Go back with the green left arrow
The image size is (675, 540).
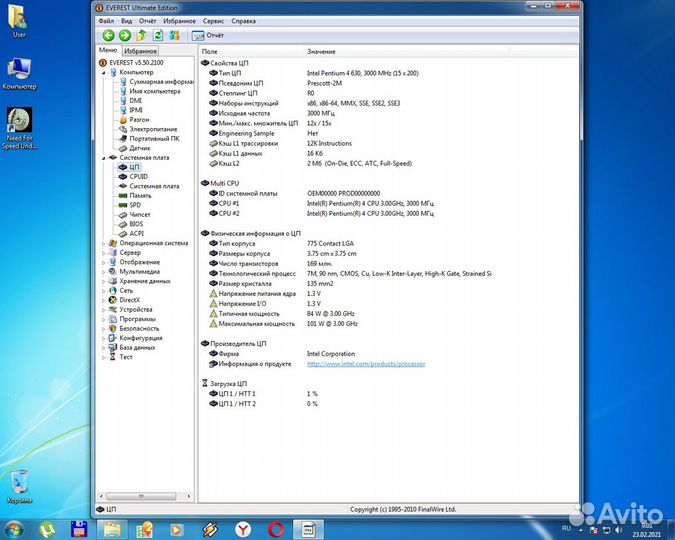pyautogui.click(x=108, y=35)
